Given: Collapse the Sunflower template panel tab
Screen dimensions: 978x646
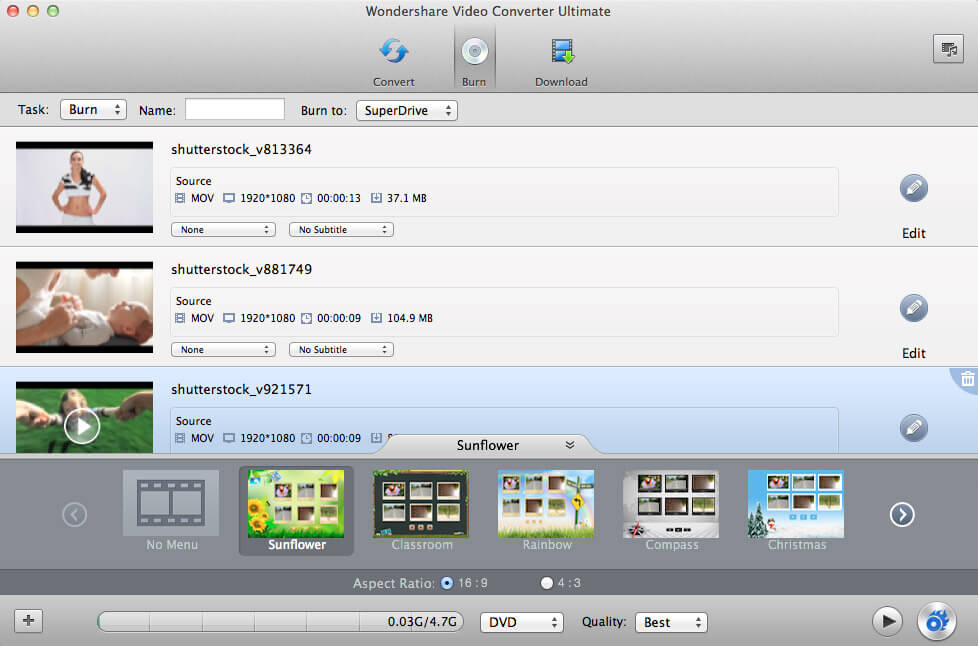Looking at the screenshot, I should [x=569, y=445].
